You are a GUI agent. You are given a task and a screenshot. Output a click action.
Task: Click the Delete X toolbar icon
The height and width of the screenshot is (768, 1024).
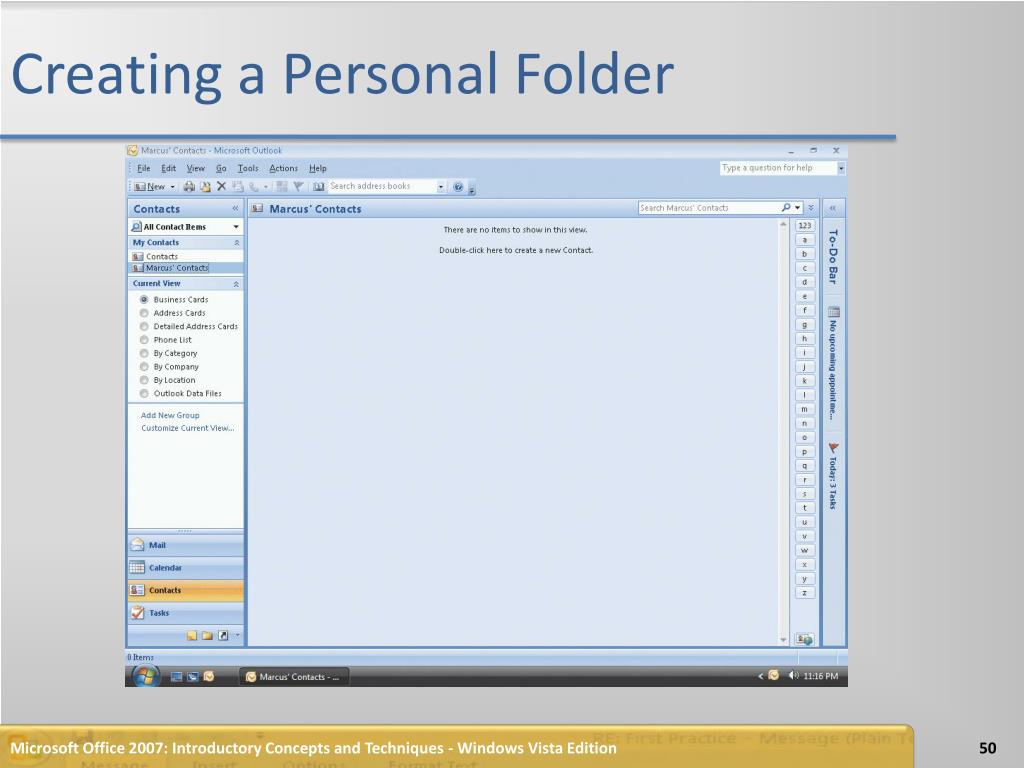(x=221, y=186)
